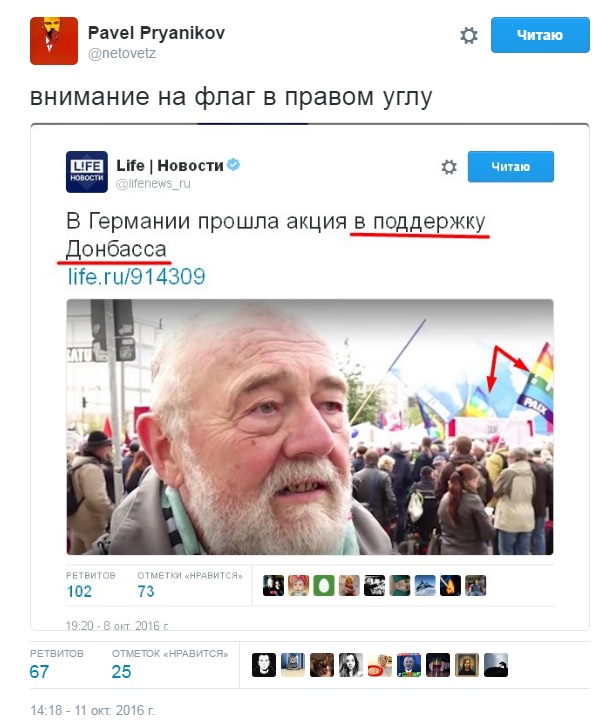
Task: Open the 14:18 - 11 окт. 2016 timestamp
Action: pyautogui.click(x=92, y=710)
